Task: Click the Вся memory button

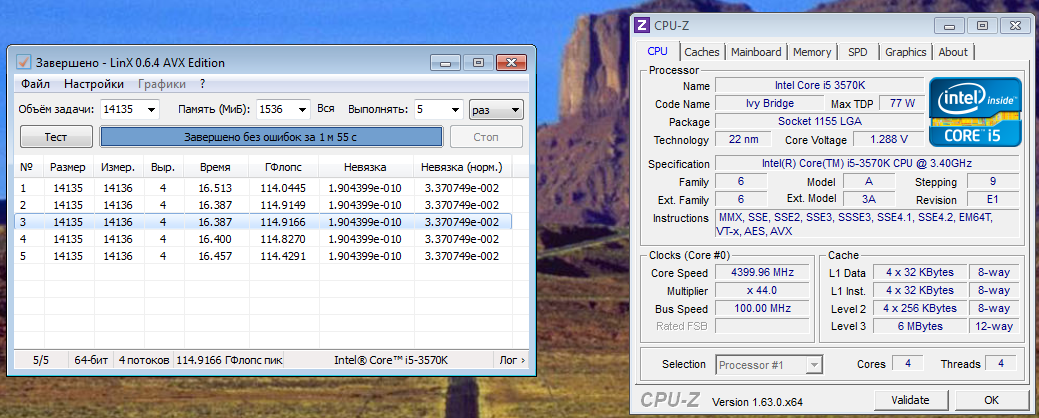Action: click(x=325, y=109)
